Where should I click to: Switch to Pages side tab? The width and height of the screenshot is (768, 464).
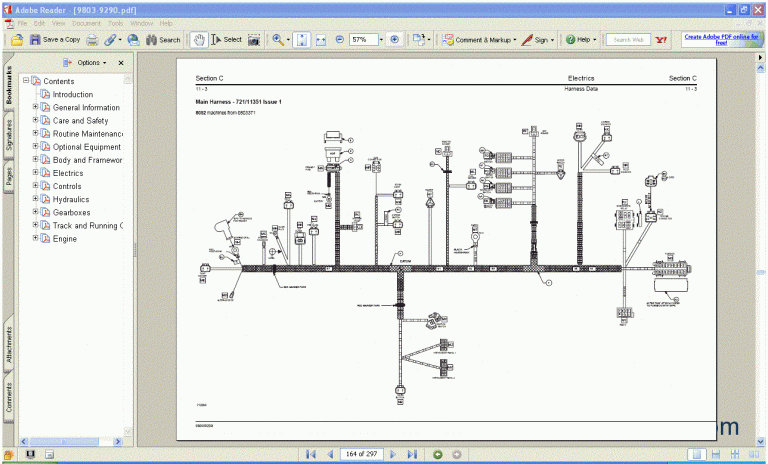(9, 176)
